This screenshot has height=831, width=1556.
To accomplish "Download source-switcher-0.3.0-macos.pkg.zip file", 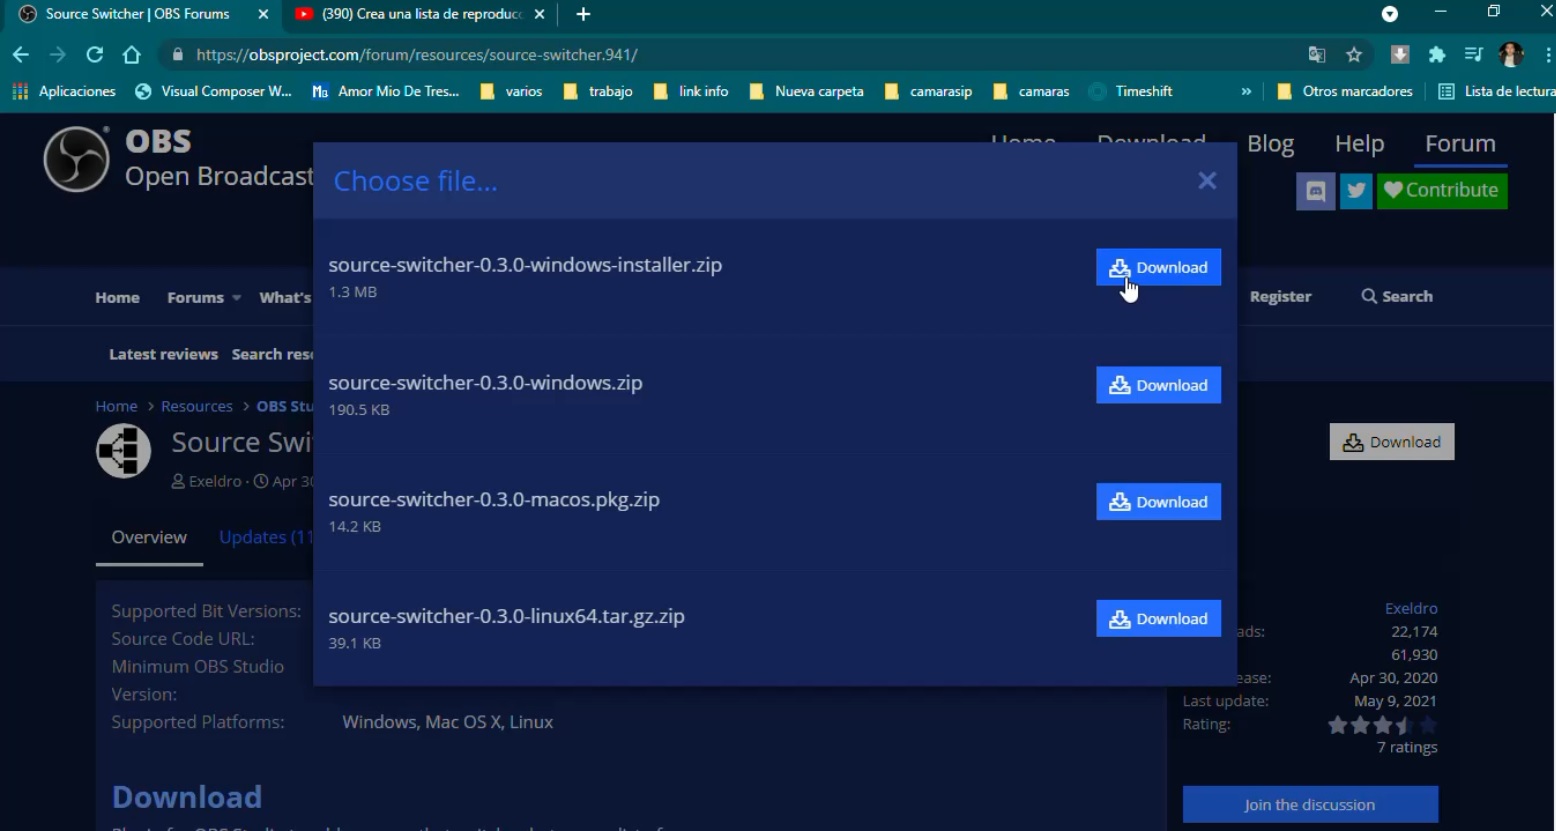I will [x=1158, y=502].
